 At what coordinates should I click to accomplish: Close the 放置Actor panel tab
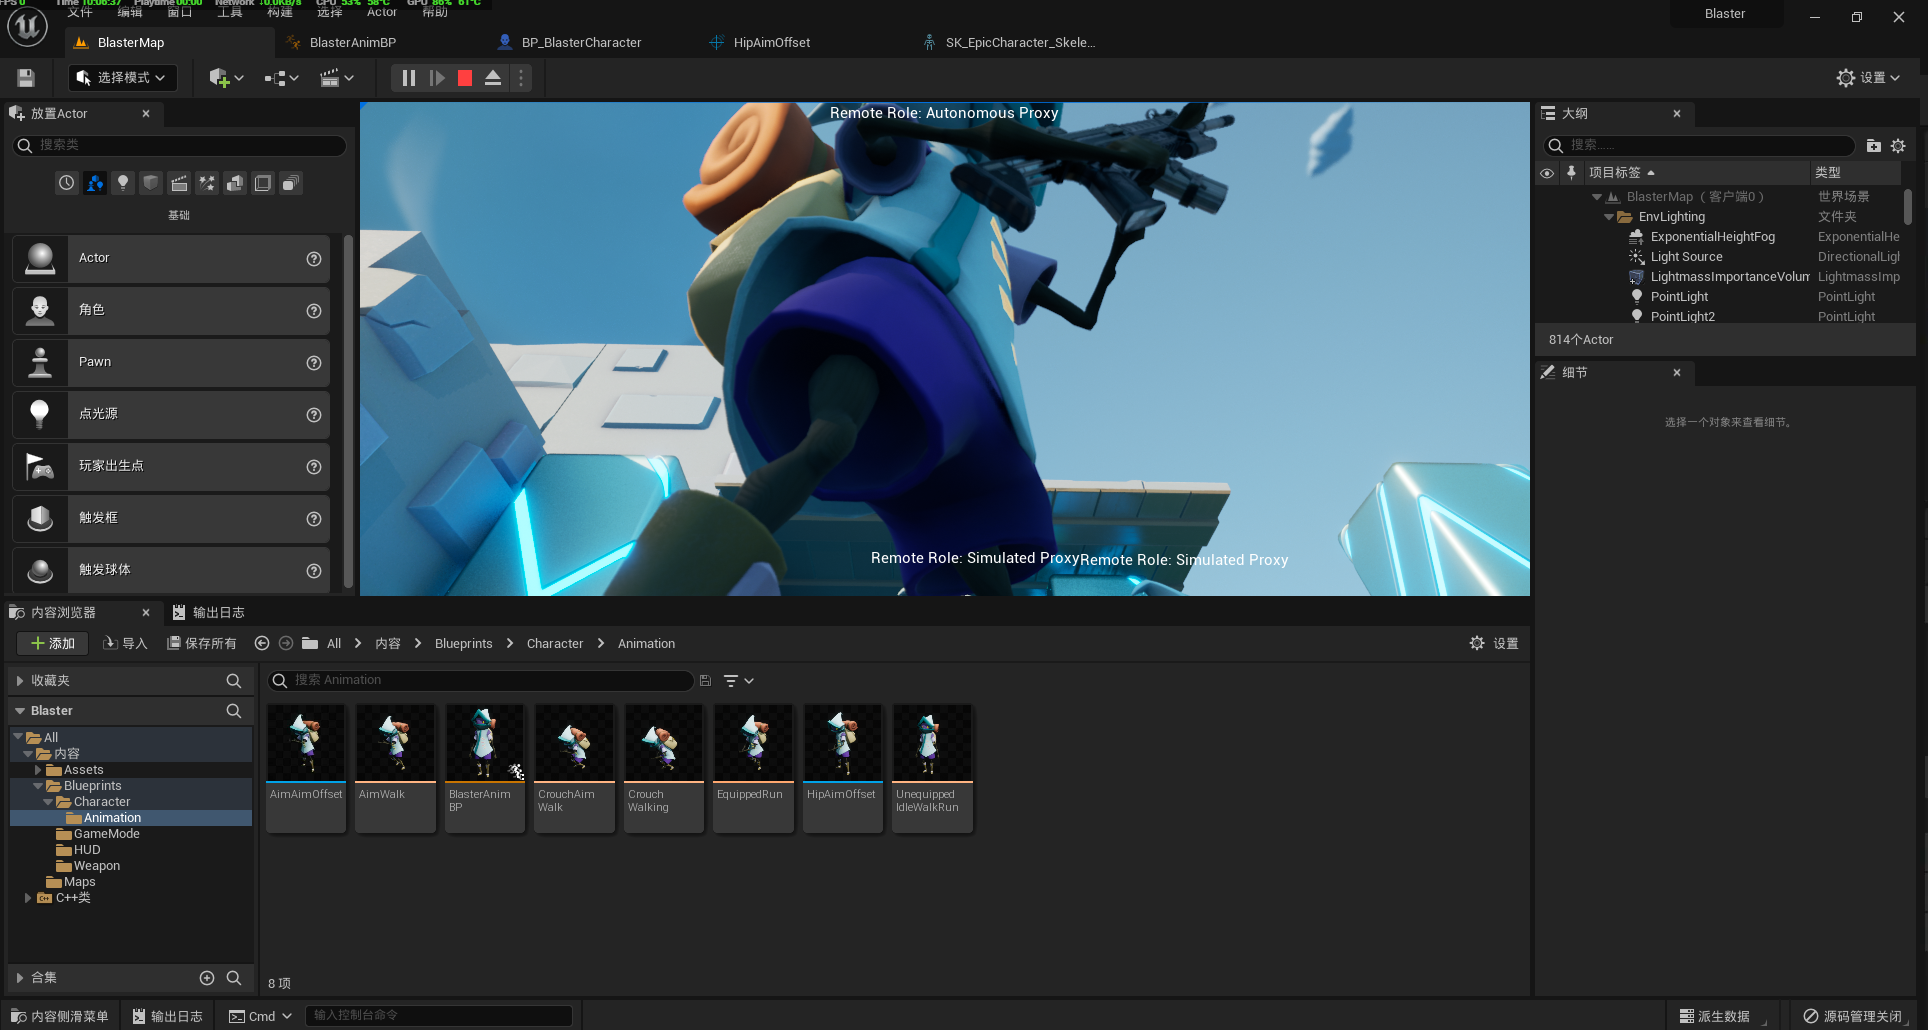click(x=146, y=114)
